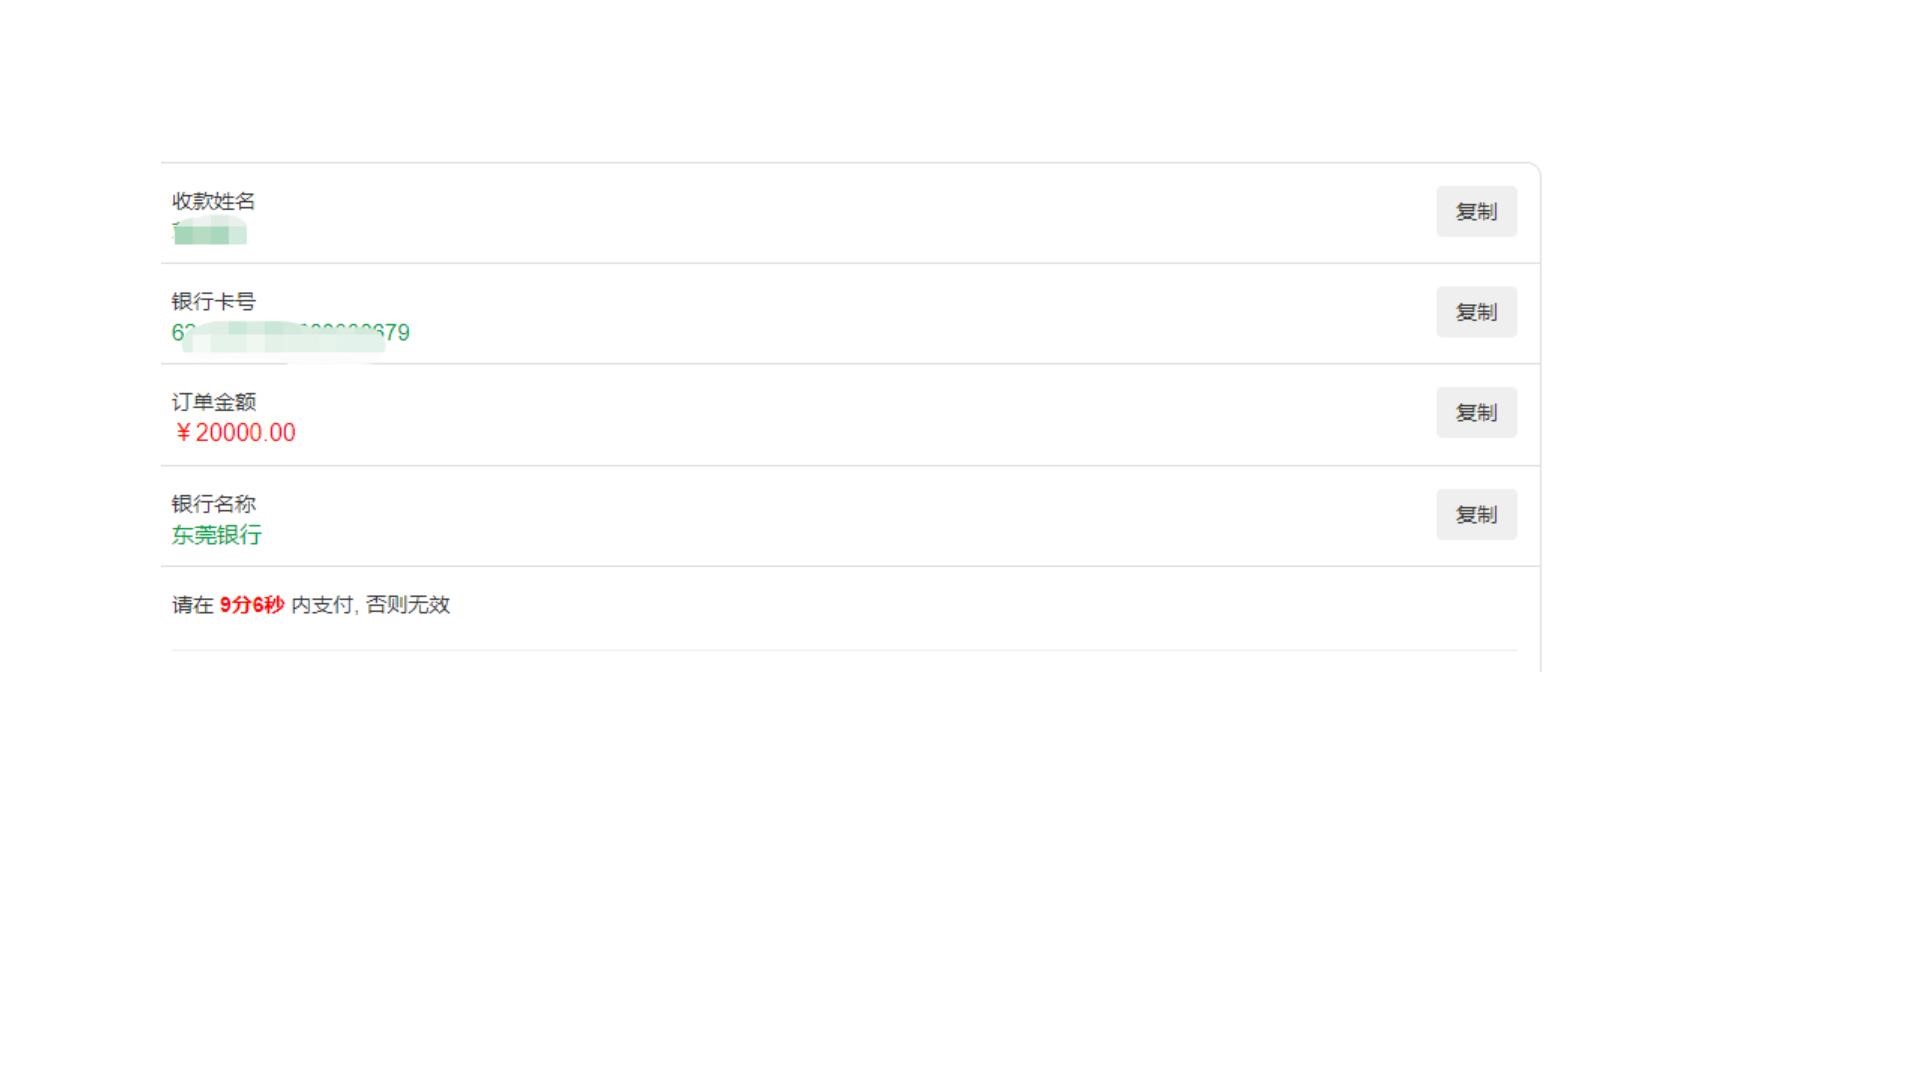Select the red 20000.00 amount figure
Screen dimensions: 1920x1080
coord(245,433)
